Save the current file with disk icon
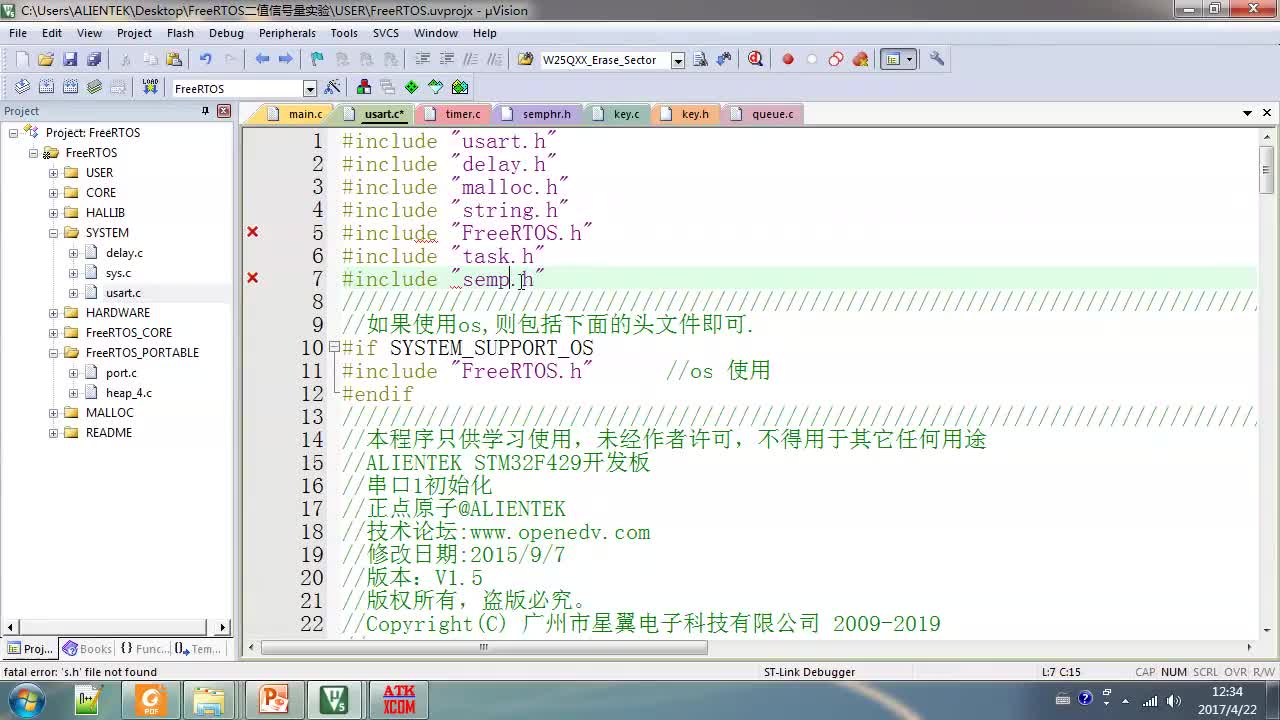This screenshot has height=720, width=1280. (x=70, y=60)
